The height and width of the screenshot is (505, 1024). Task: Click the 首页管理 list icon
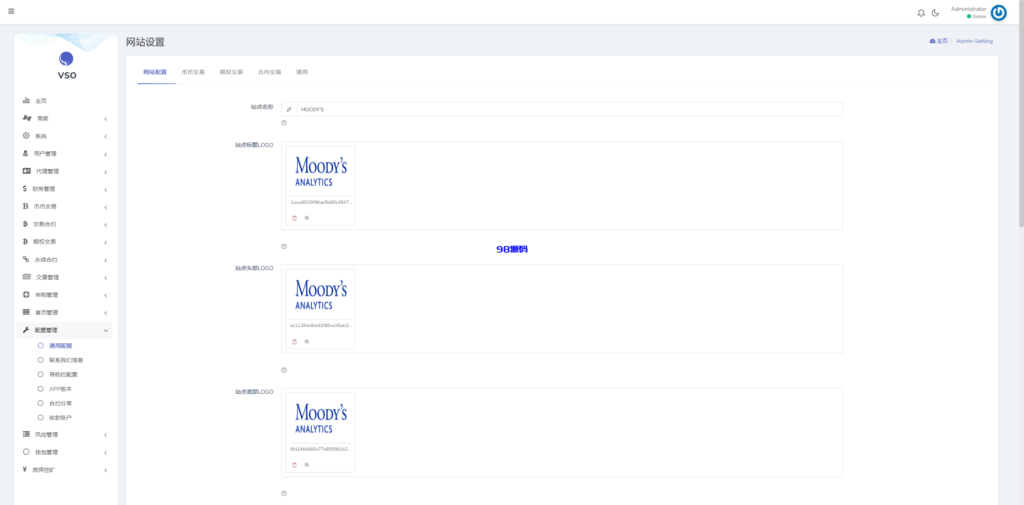26,312
